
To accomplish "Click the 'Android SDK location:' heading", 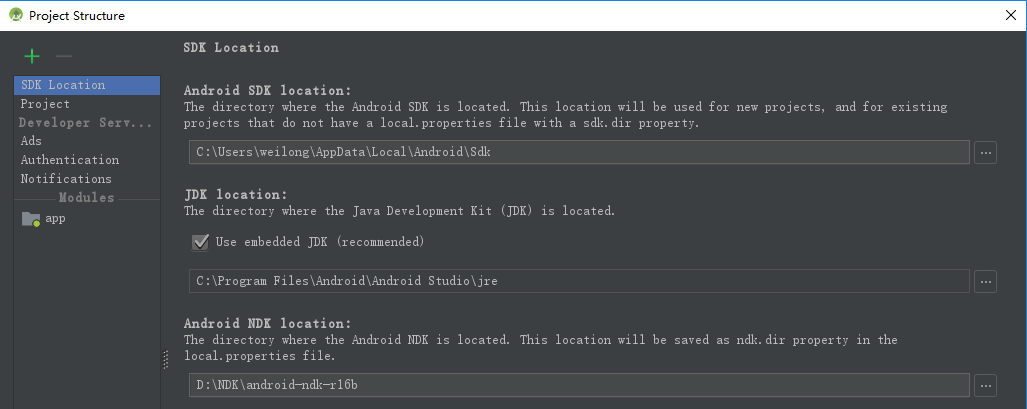I will (x=268, y=90).
